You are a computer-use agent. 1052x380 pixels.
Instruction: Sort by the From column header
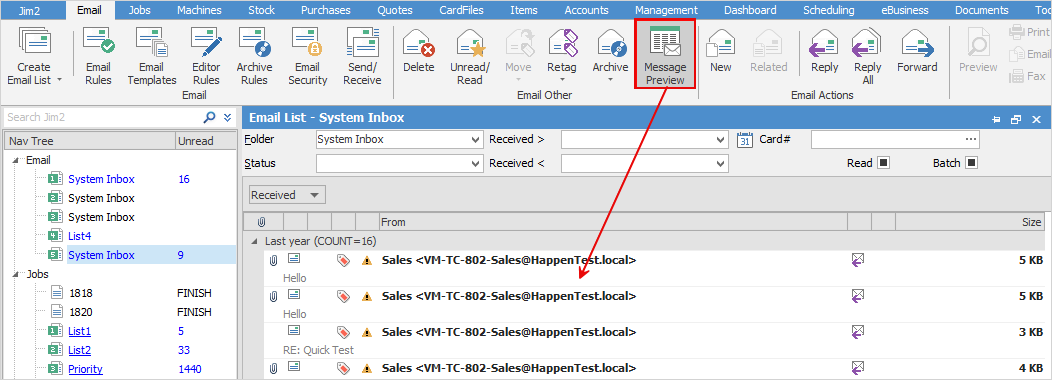tap(613, 222)
